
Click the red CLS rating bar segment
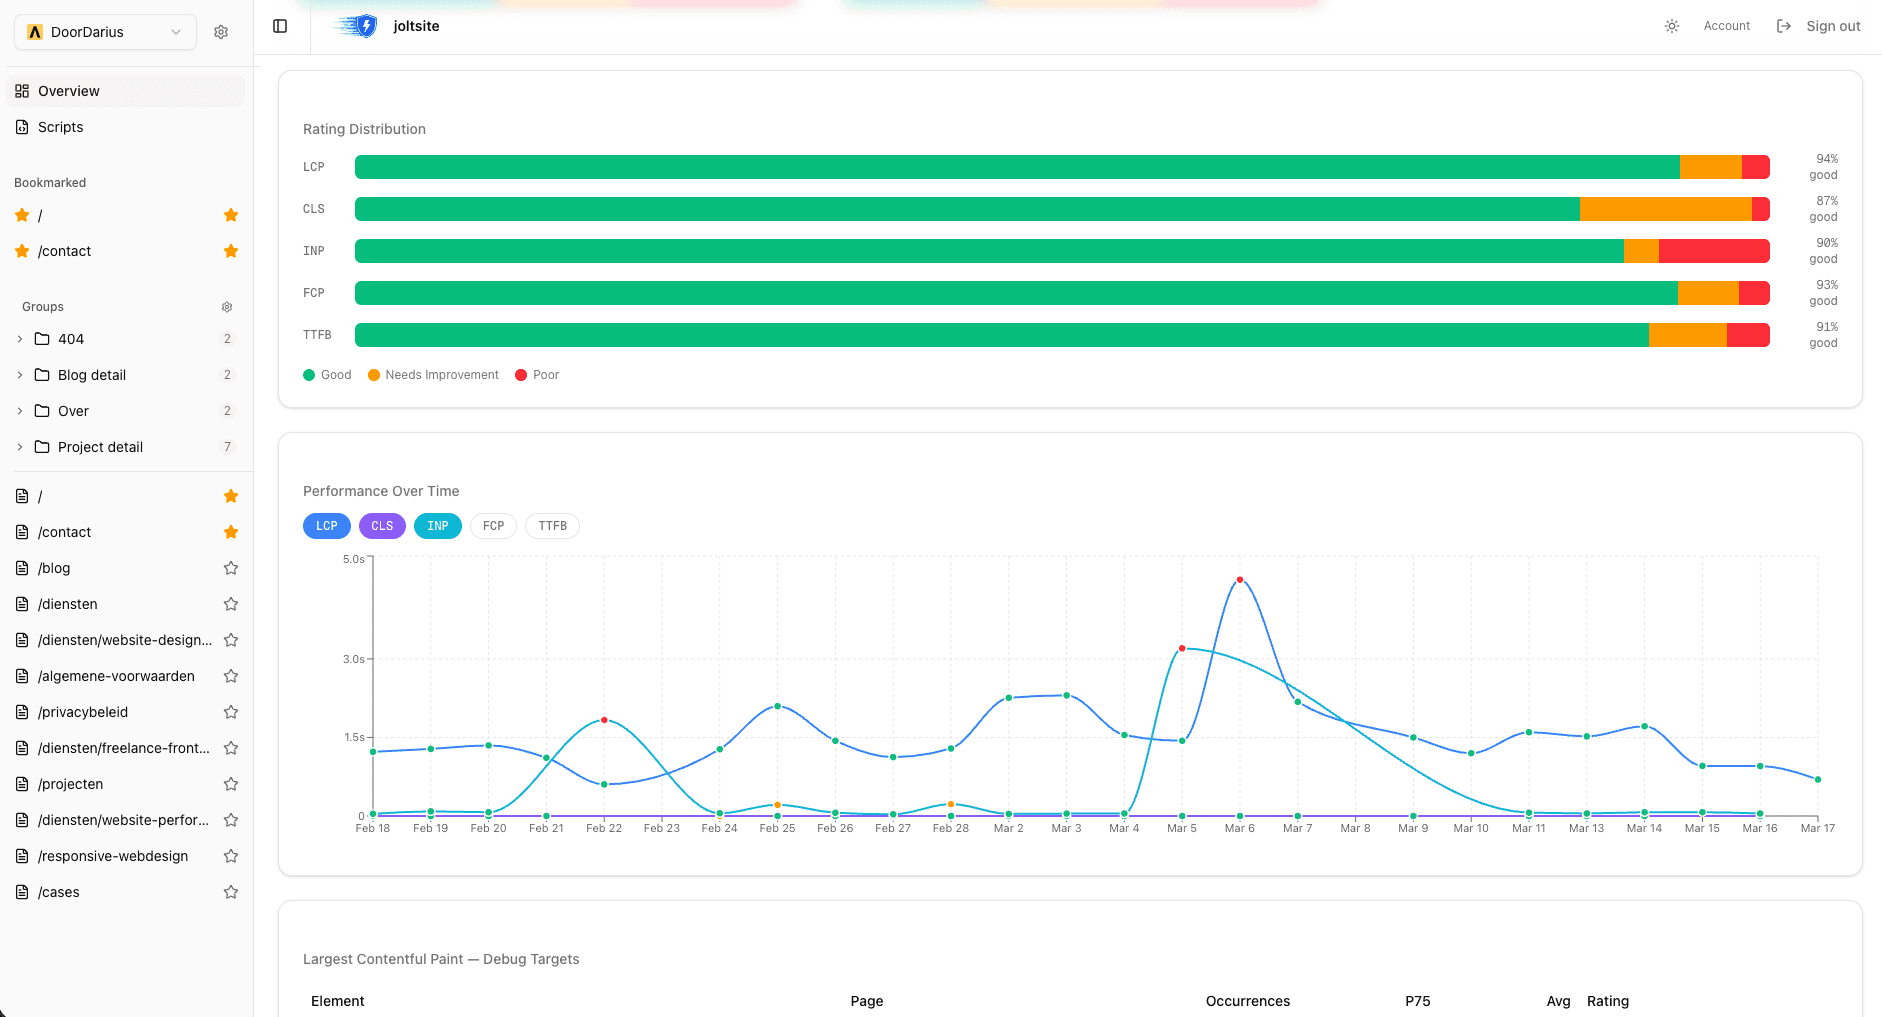[1761, 209]
